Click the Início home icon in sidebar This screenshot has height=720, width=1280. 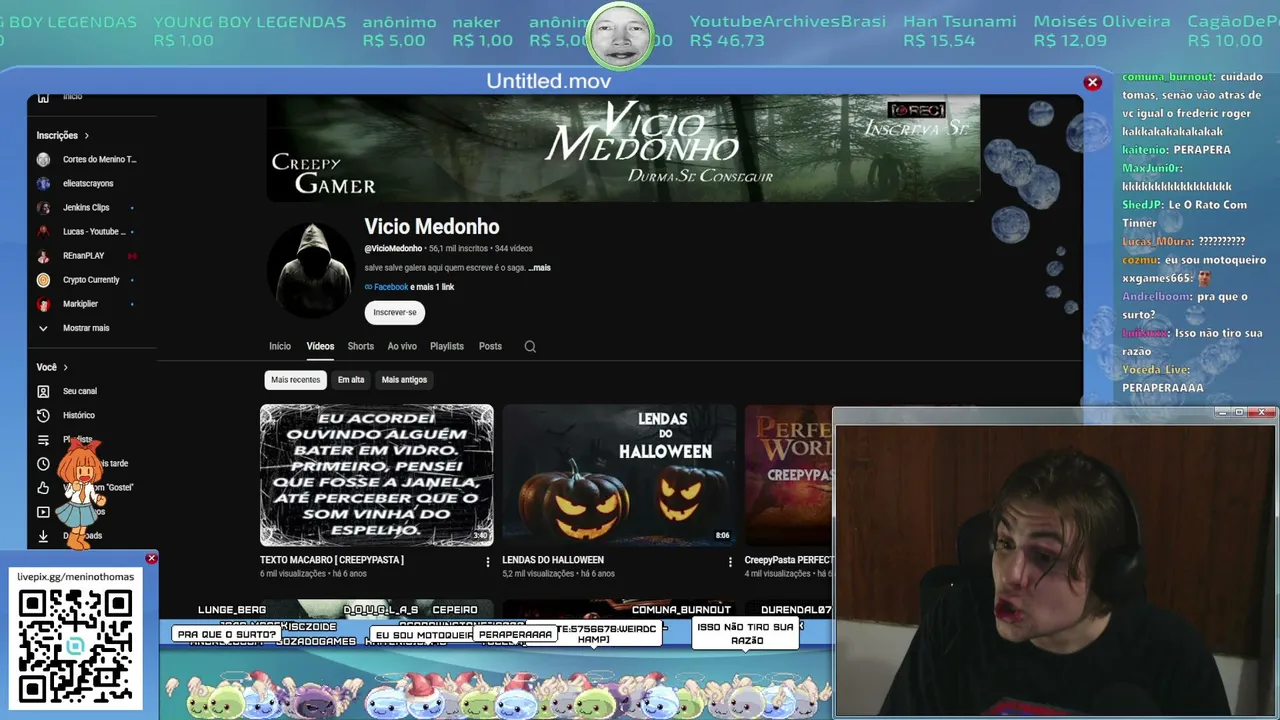(x=43, y=98)
